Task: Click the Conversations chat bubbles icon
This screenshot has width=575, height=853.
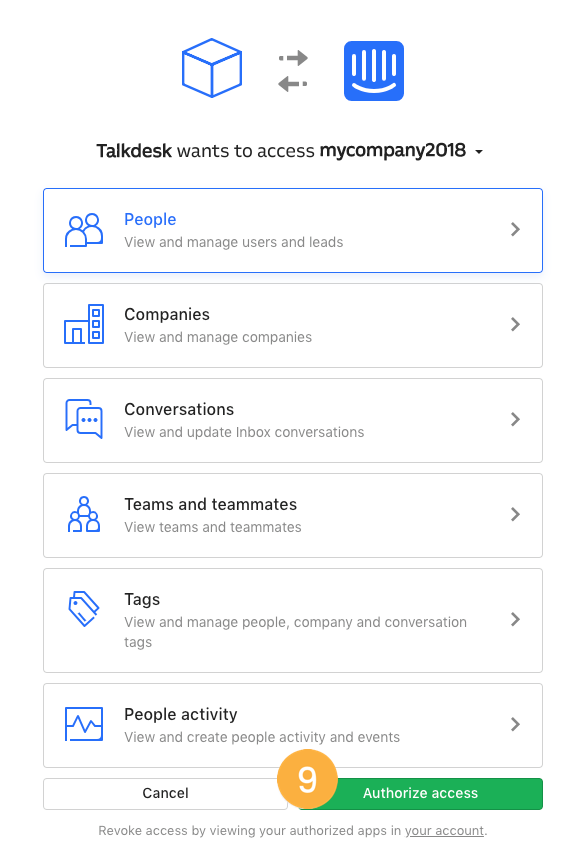Action: 84,419
